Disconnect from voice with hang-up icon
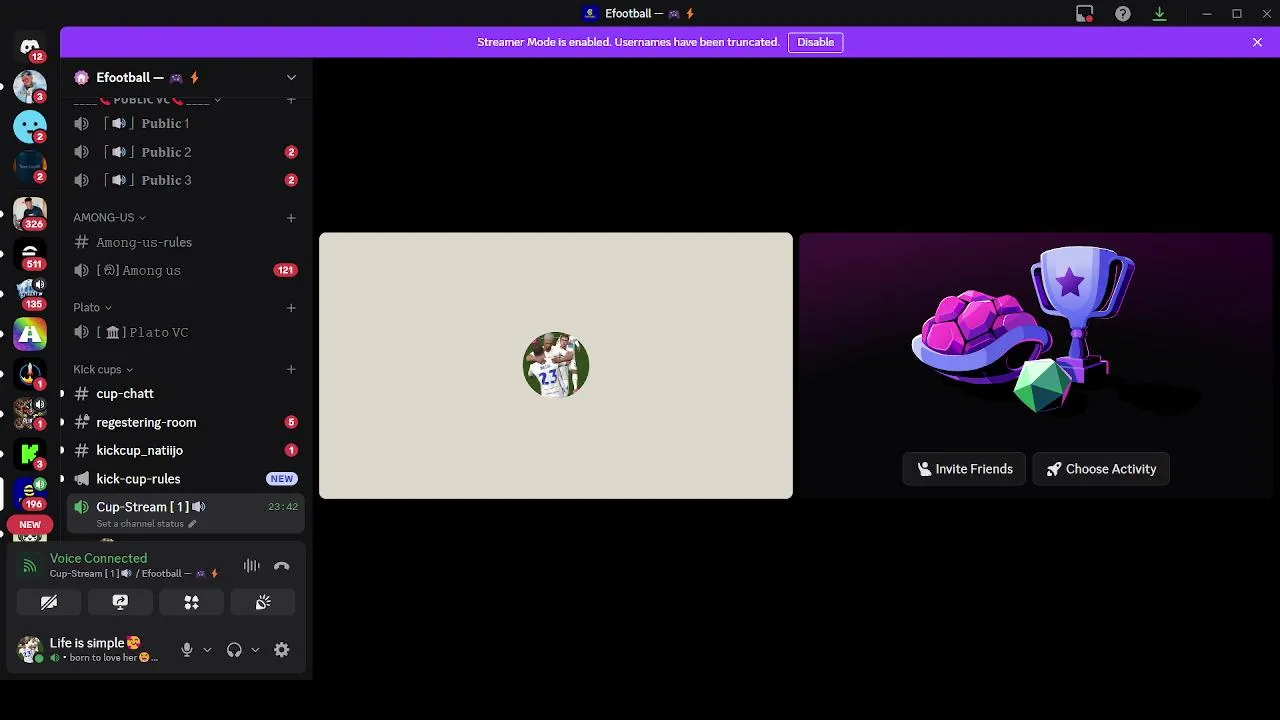This screenshot has height=720, width=1280. click(282, 566)
